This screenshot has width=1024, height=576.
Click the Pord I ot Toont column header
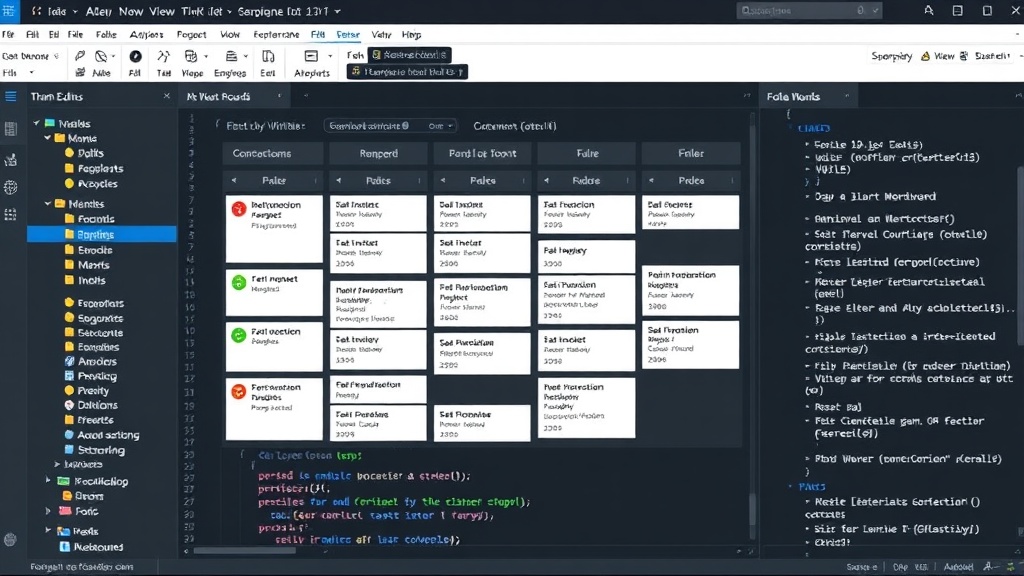pyautogui.click(x=482, y=153)
